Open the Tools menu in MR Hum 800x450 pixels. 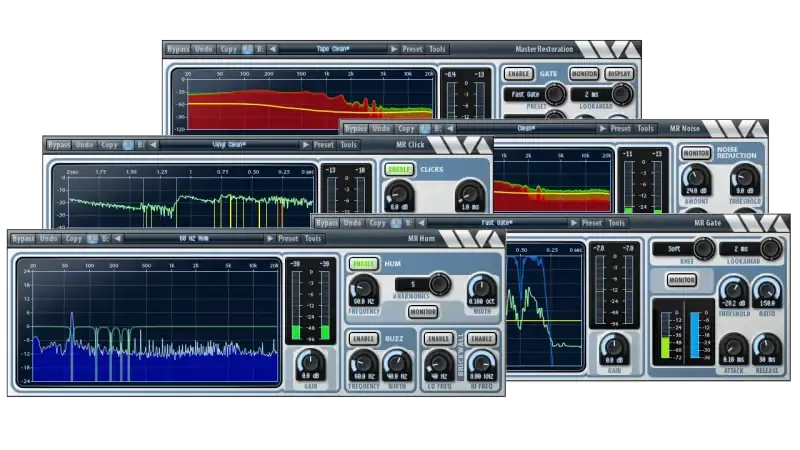313,239
